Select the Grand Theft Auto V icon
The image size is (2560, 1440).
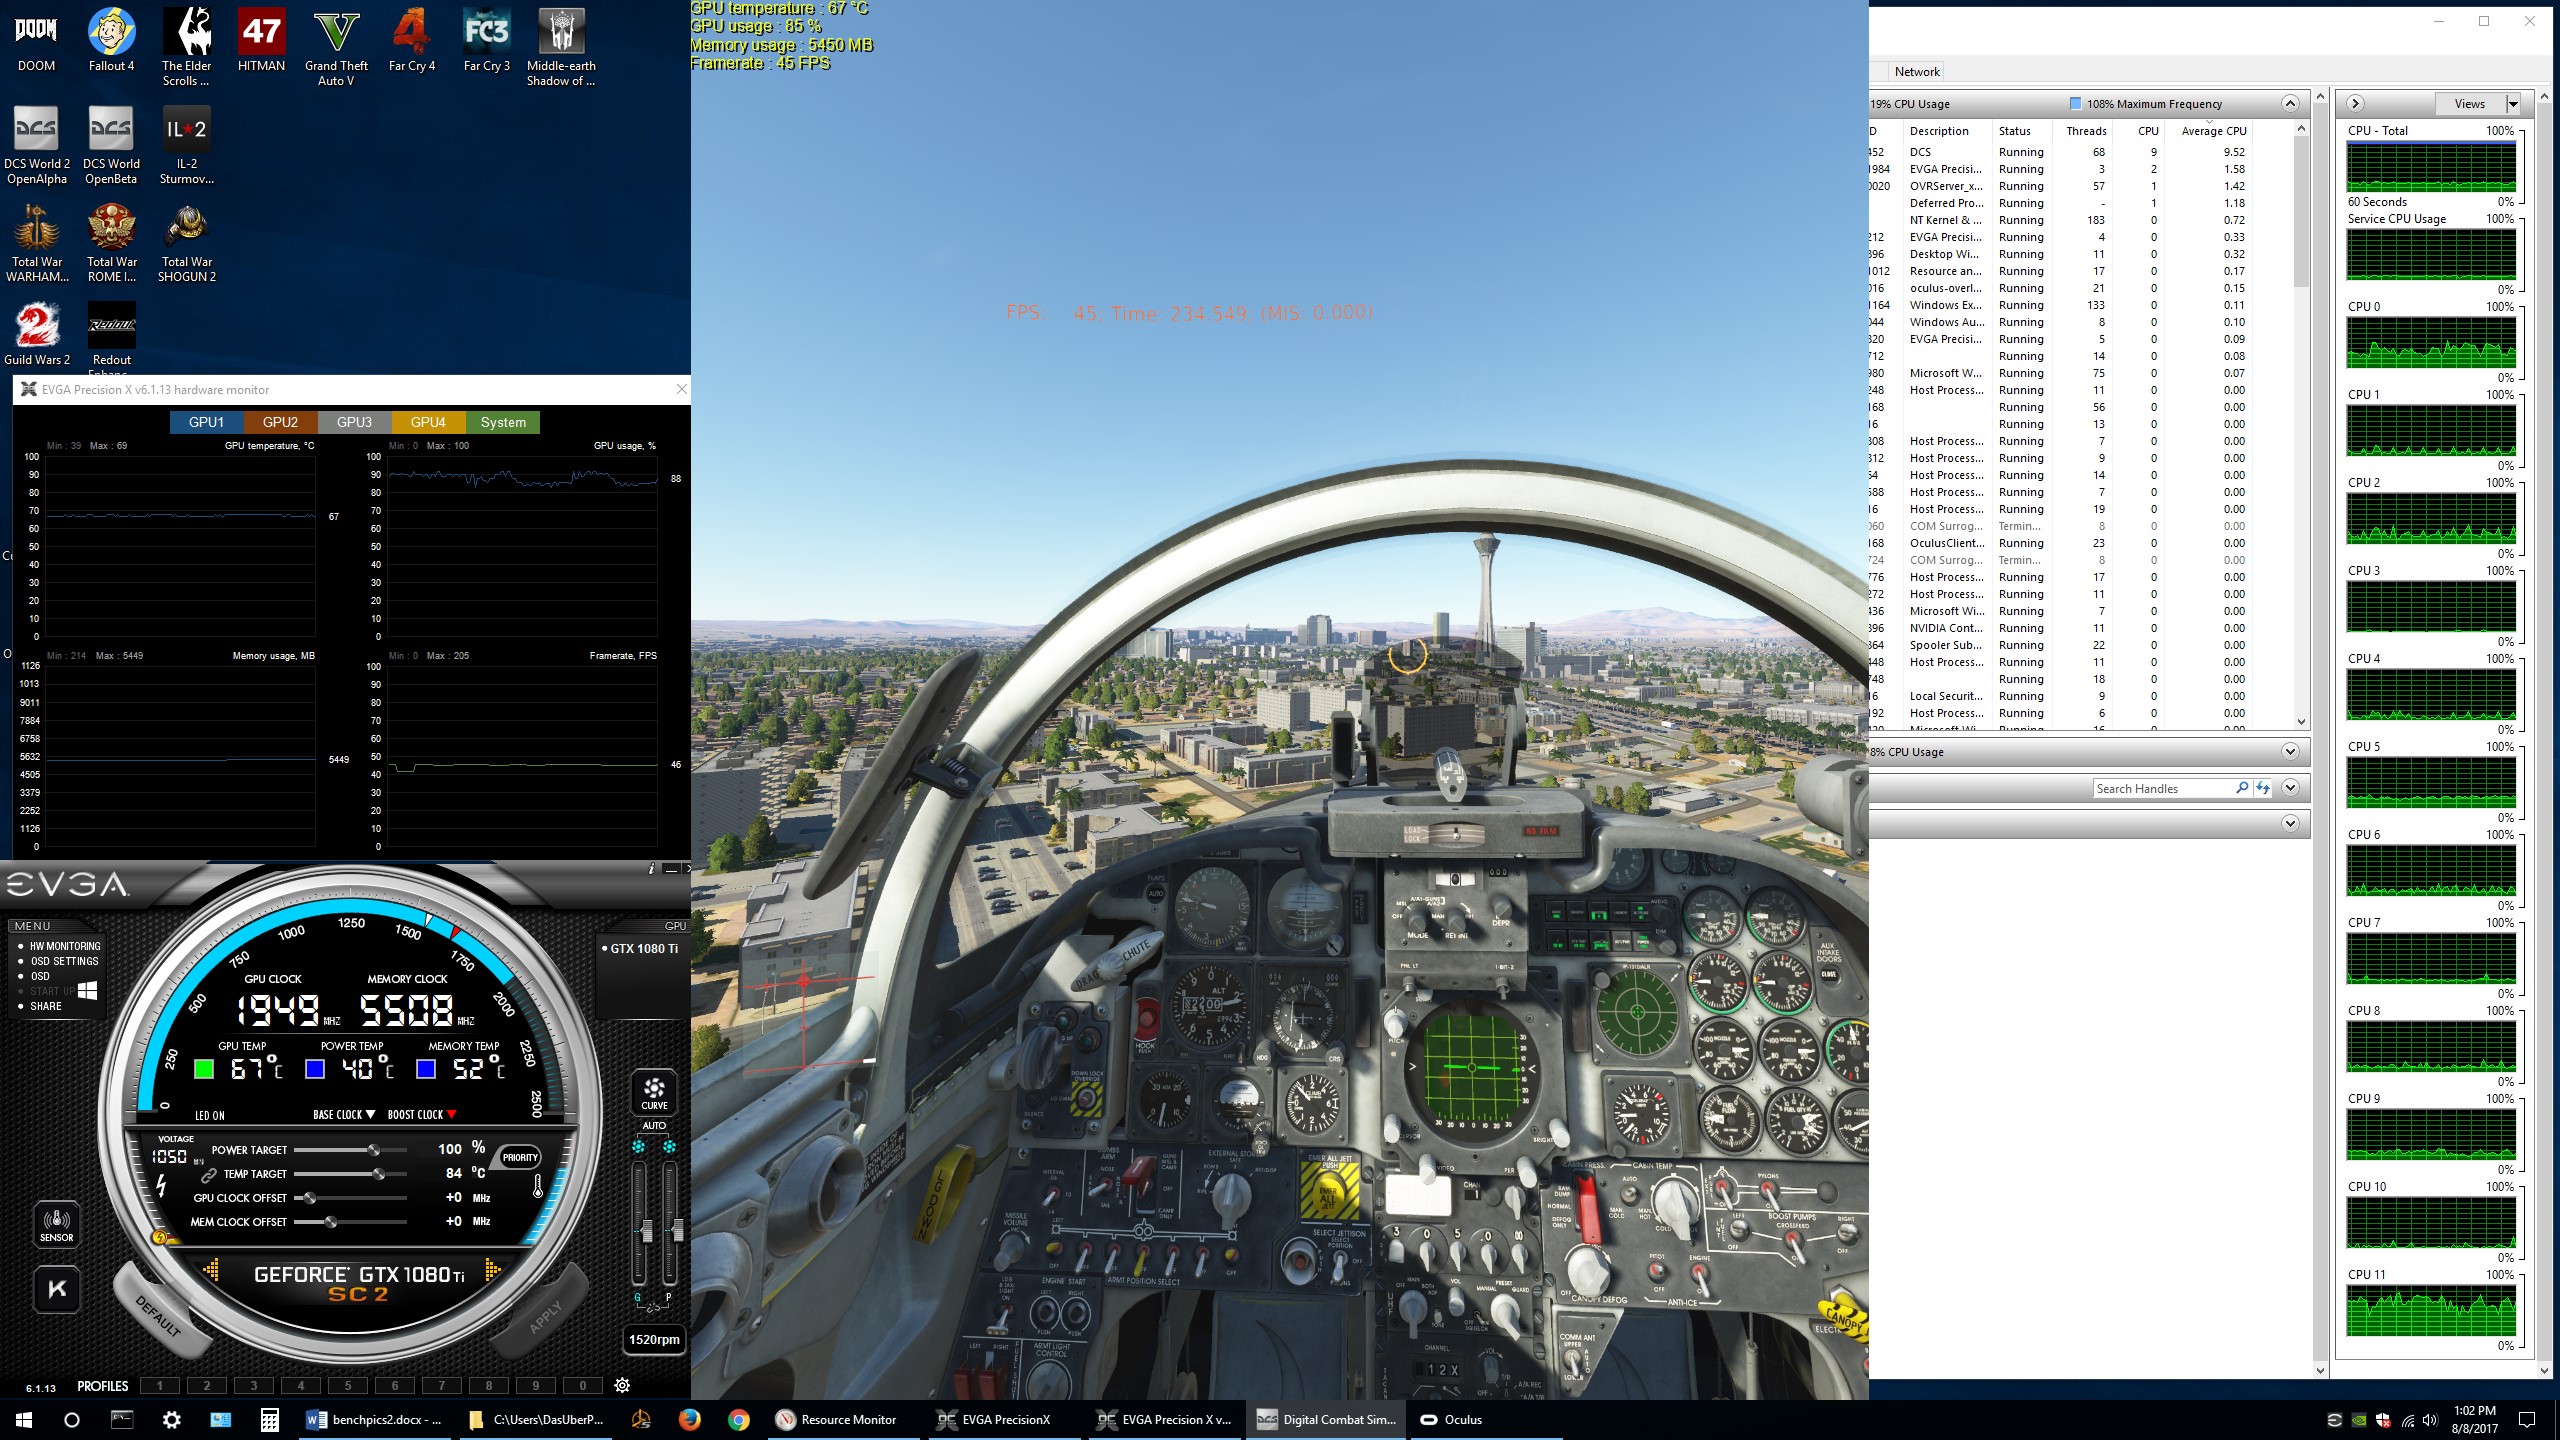(336, 47)
